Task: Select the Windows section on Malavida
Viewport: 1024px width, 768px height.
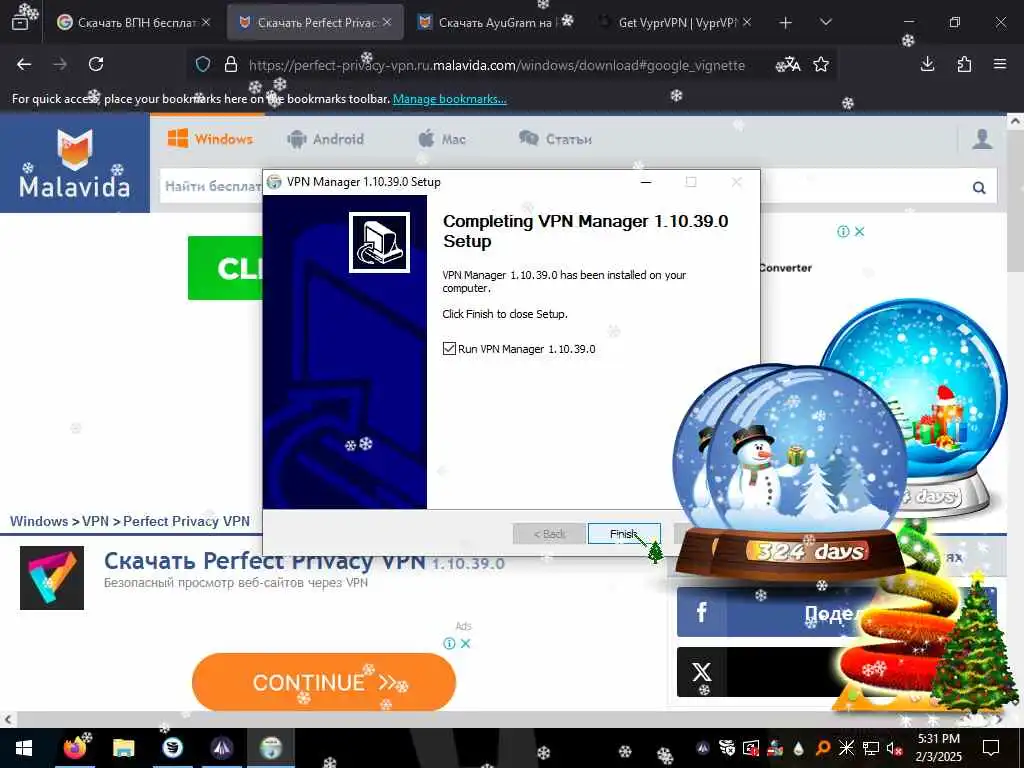Action: coord(210,139)
